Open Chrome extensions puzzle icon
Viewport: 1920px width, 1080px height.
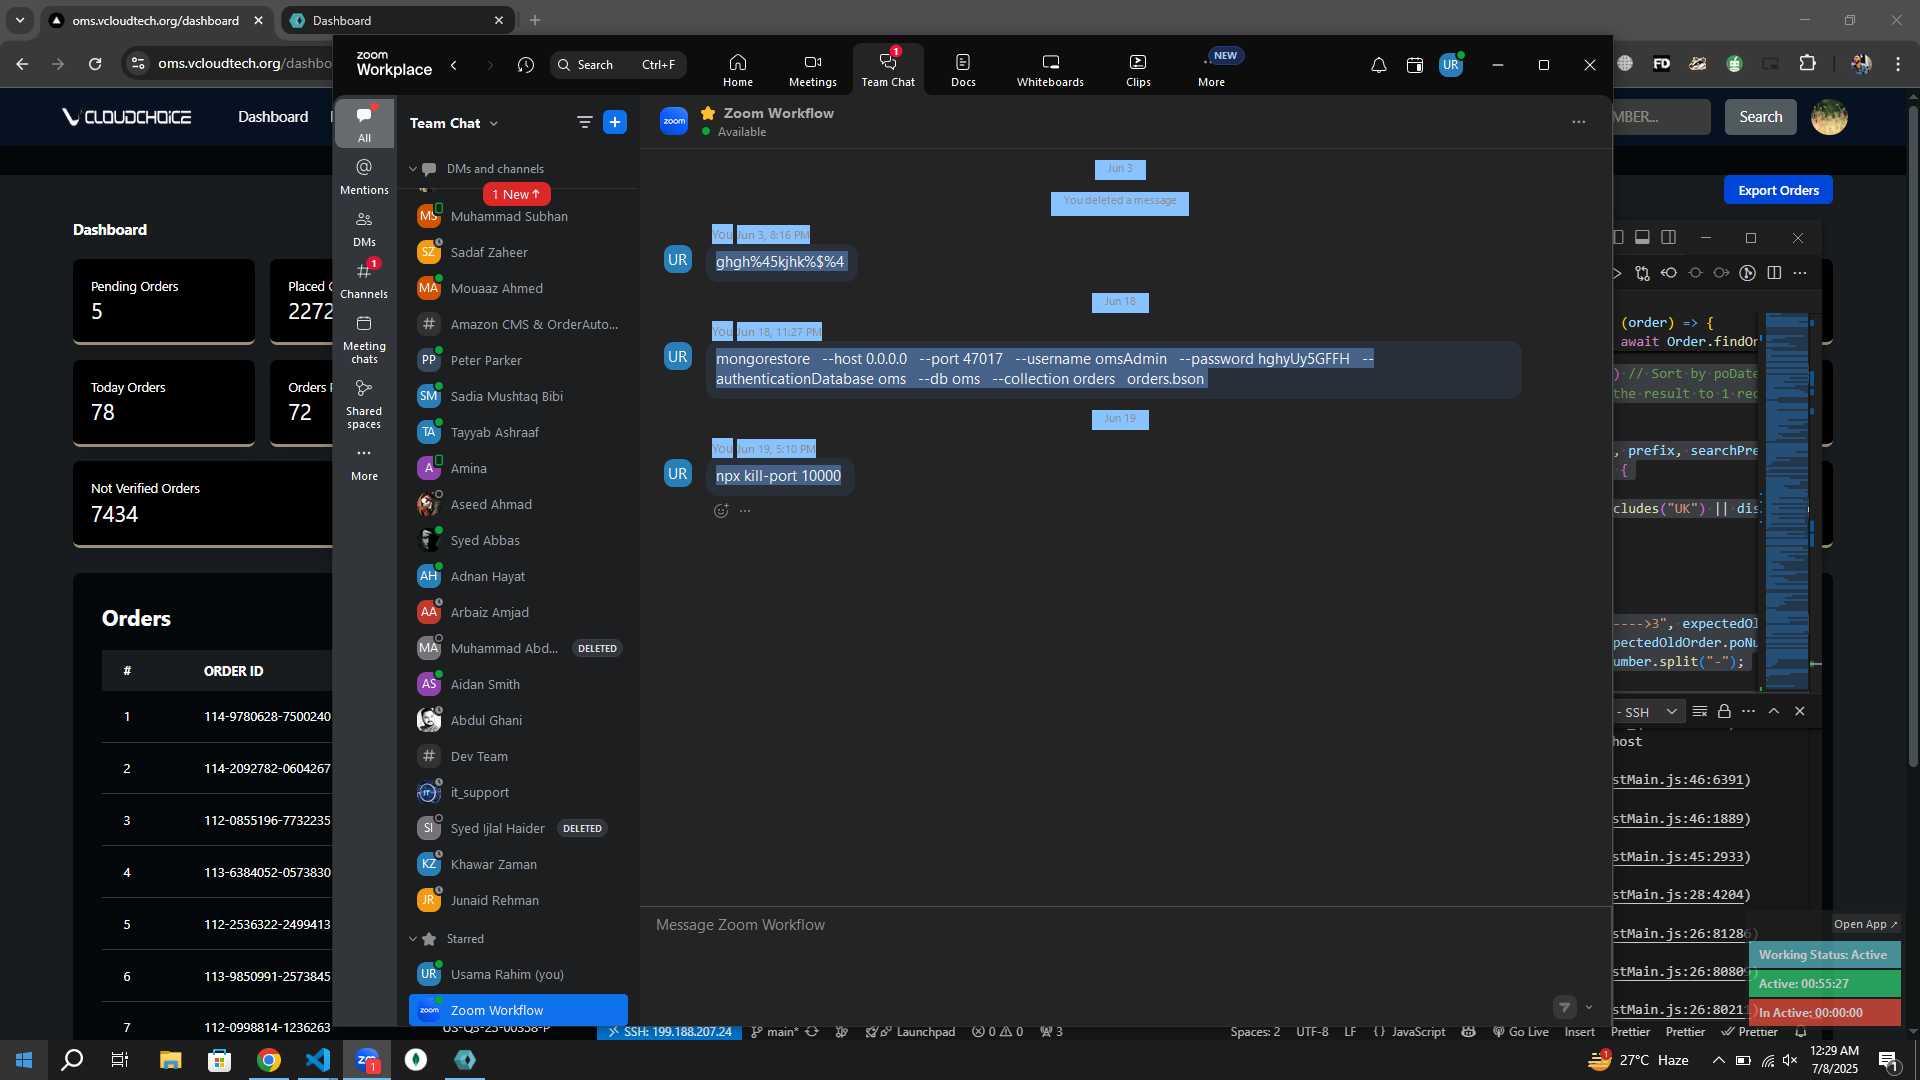click(x=1807, y=64)
